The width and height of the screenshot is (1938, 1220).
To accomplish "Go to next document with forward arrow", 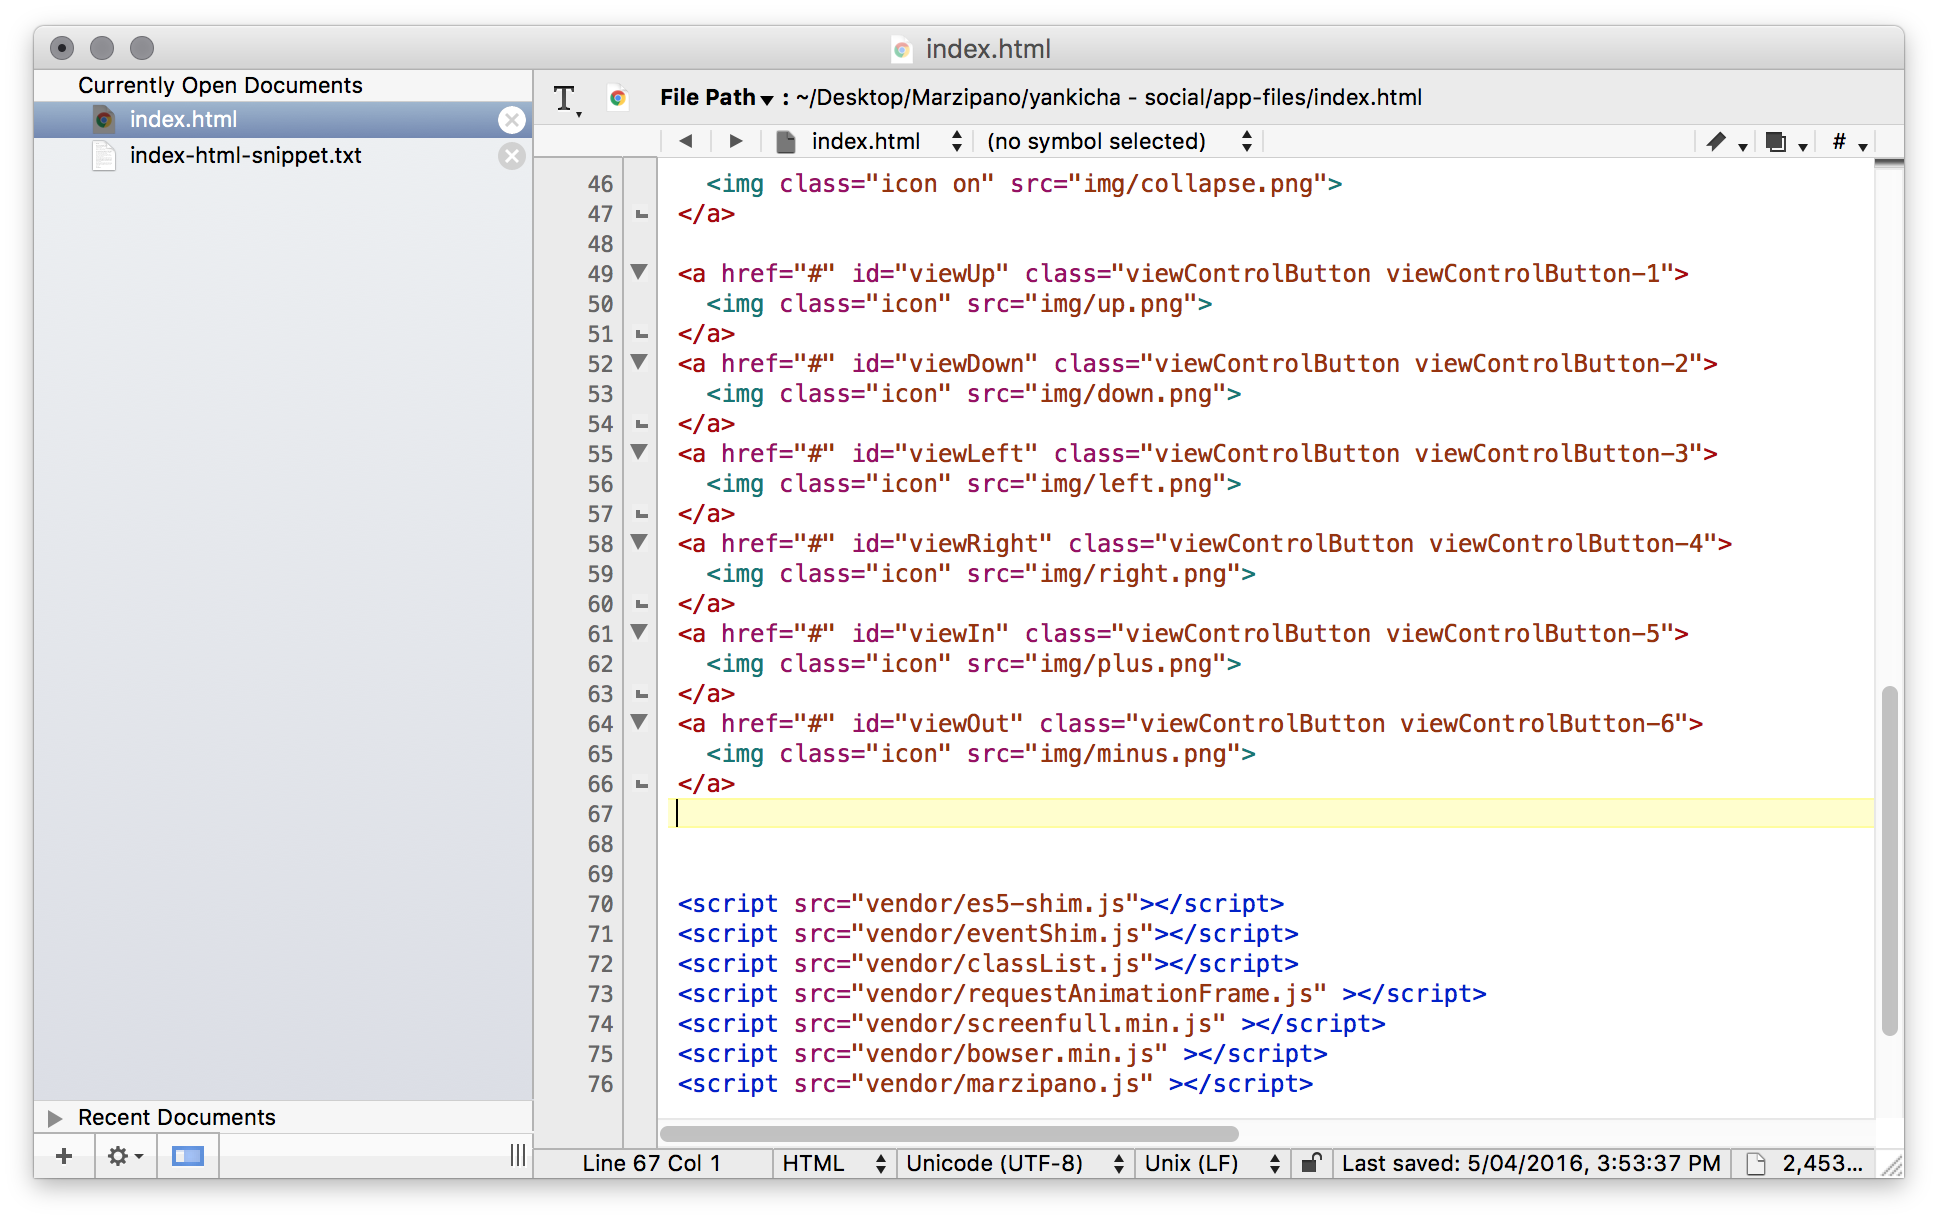I will pos(736,141).
